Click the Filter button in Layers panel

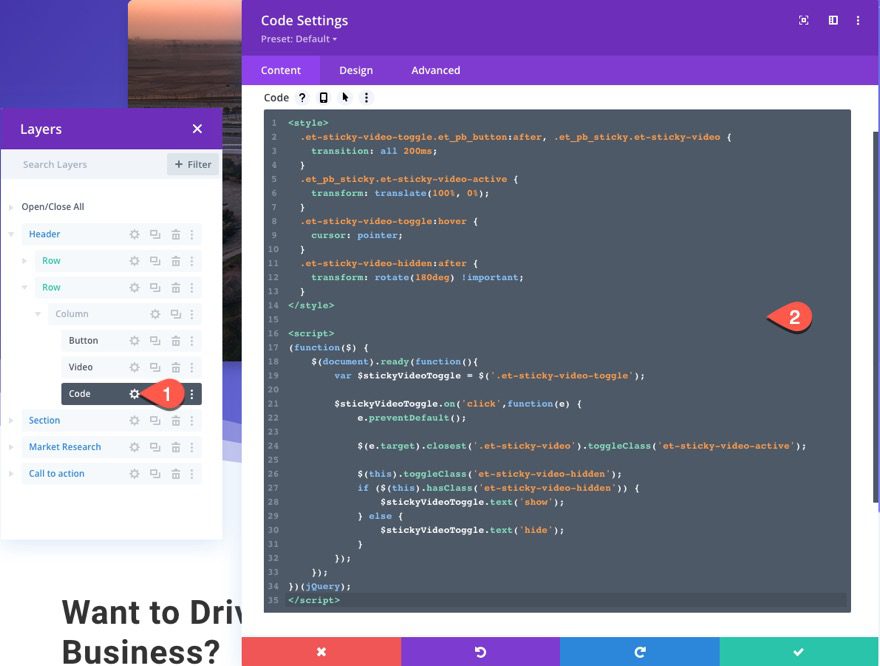click(x=191, y=164)
